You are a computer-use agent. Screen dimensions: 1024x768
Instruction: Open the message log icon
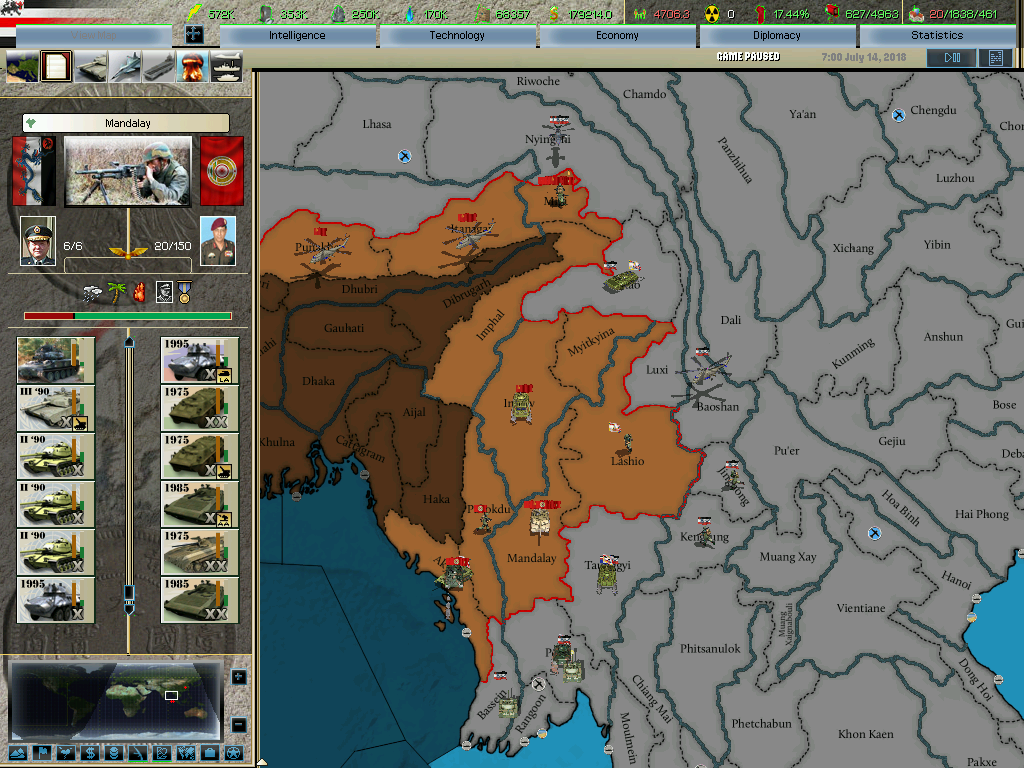coord(994,58)
